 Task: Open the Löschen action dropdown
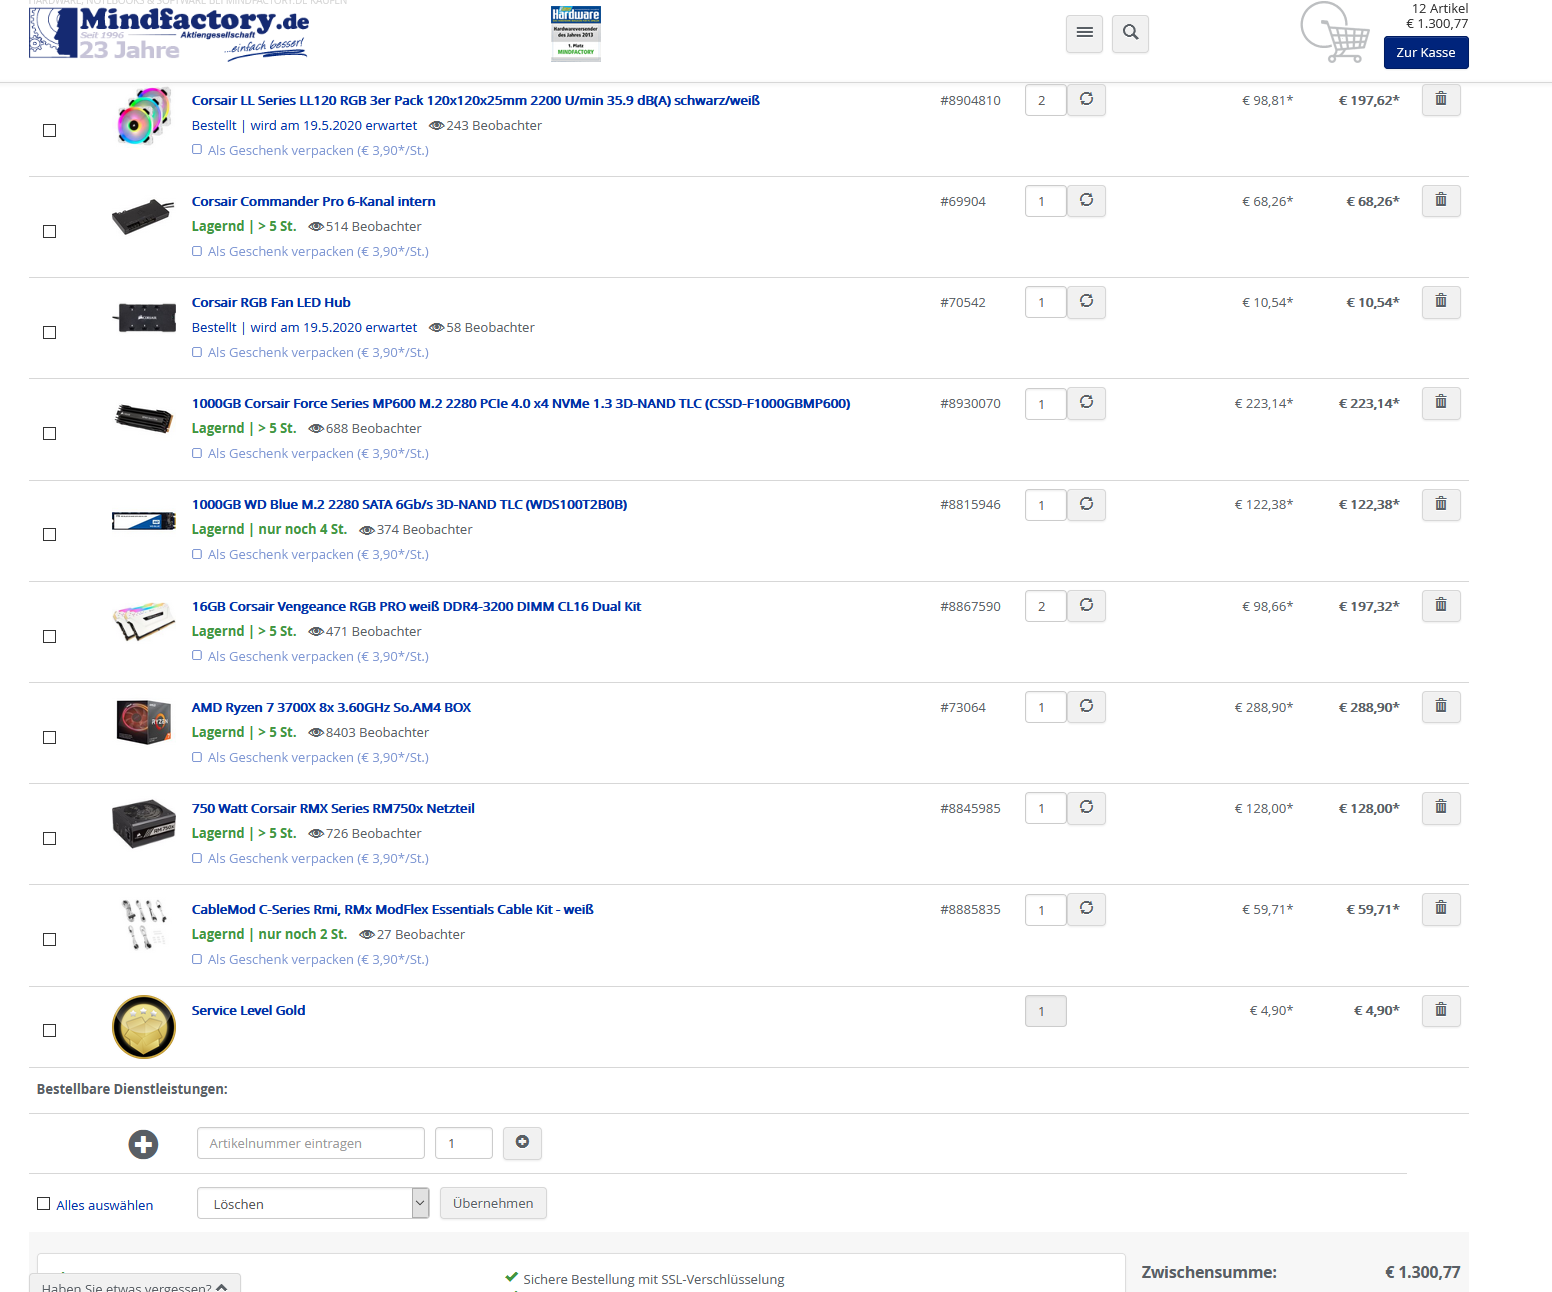[x=313, y=1203]
